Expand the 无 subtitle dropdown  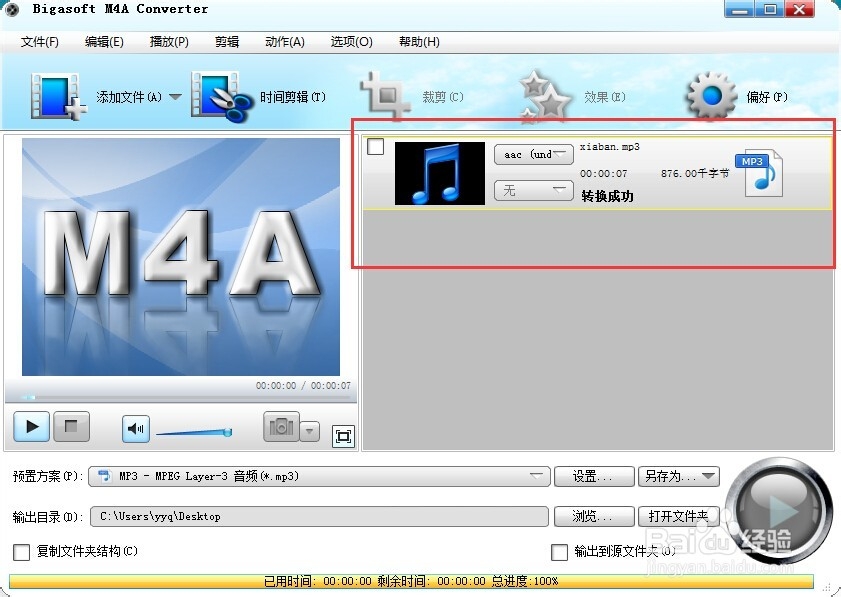click(534, 190)
